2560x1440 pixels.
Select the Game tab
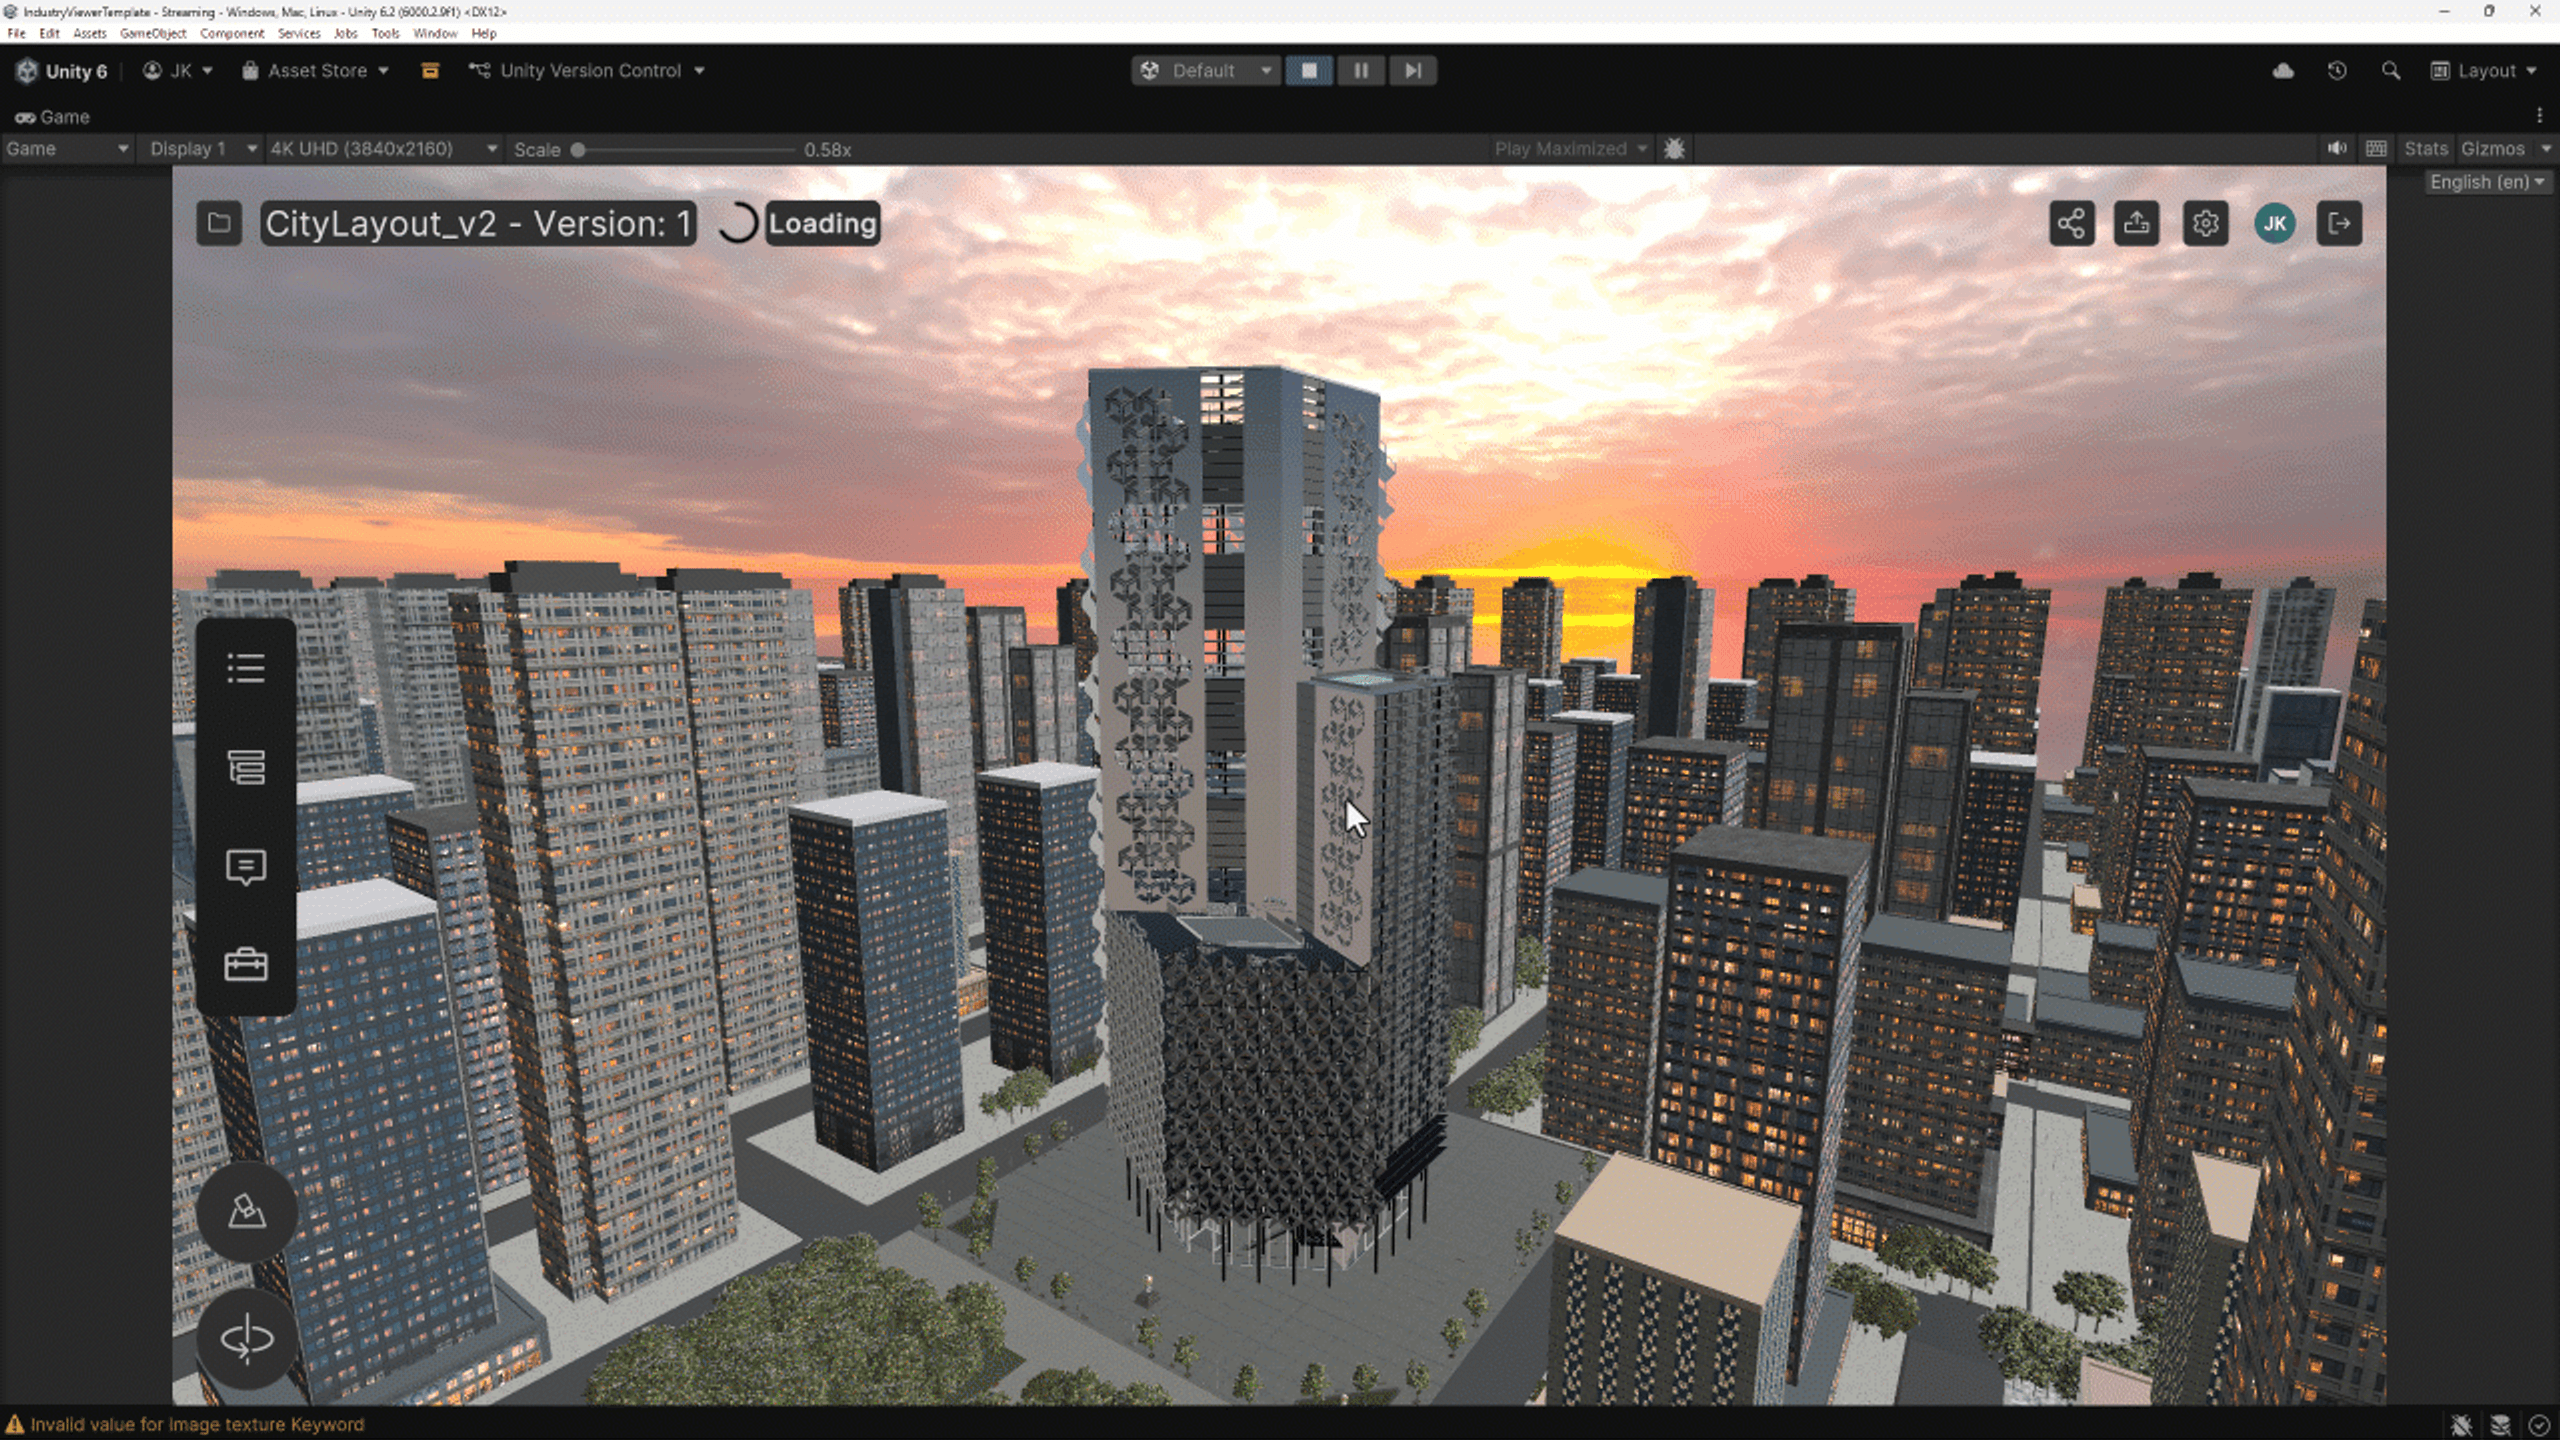[x=52, y=117]
